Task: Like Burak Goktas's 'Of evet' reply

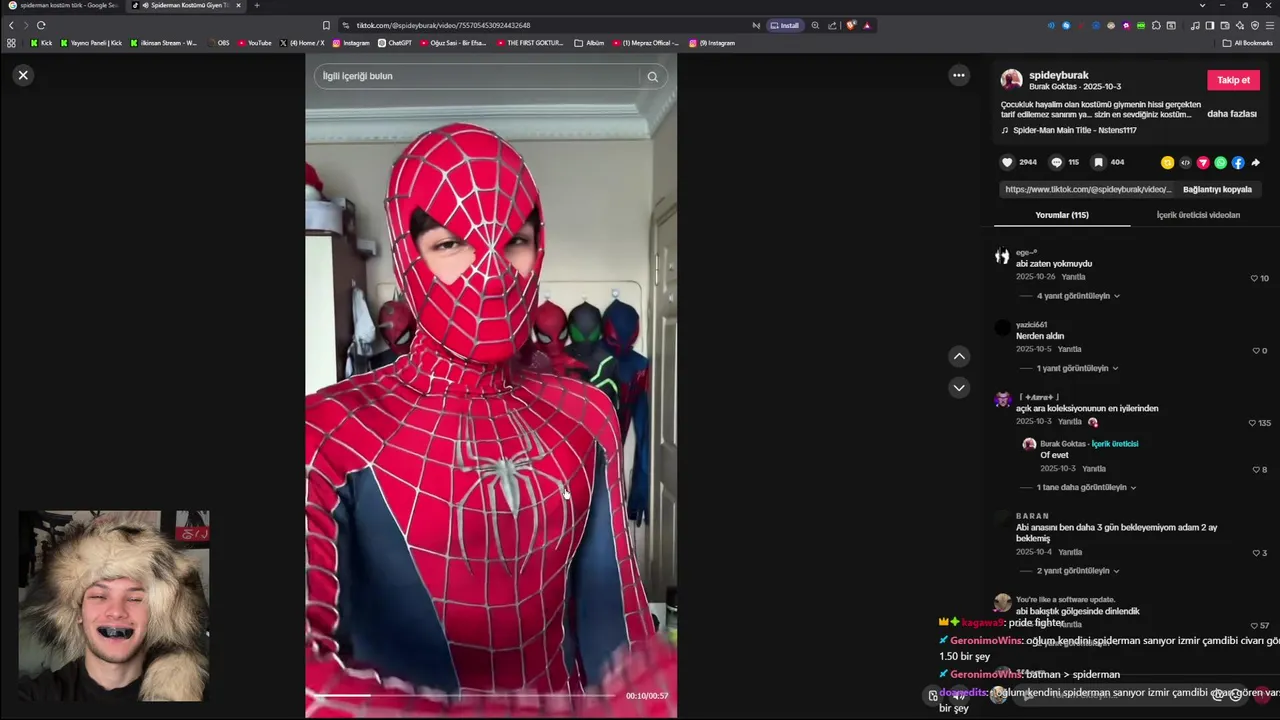Action: click(1256, 469)
